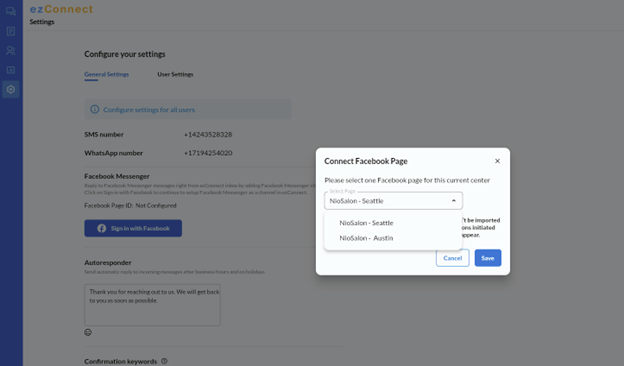
Task: Switch to the User Settings tab
Action: [x=175, y=74]
